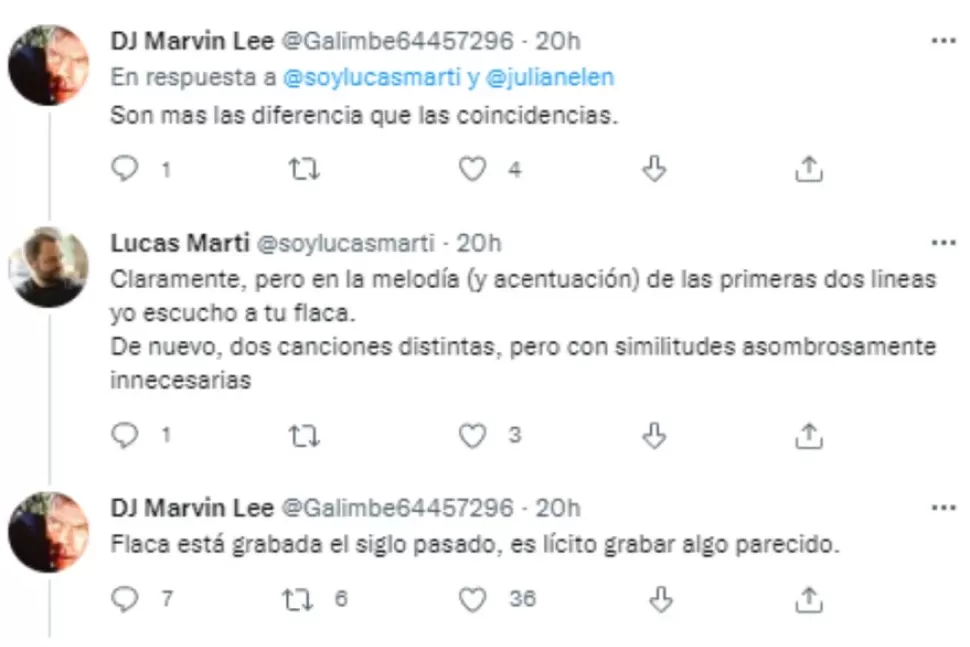Click the downvote icon on the first tweet
The width and height of the screenshot is (970, 647).
655,169
